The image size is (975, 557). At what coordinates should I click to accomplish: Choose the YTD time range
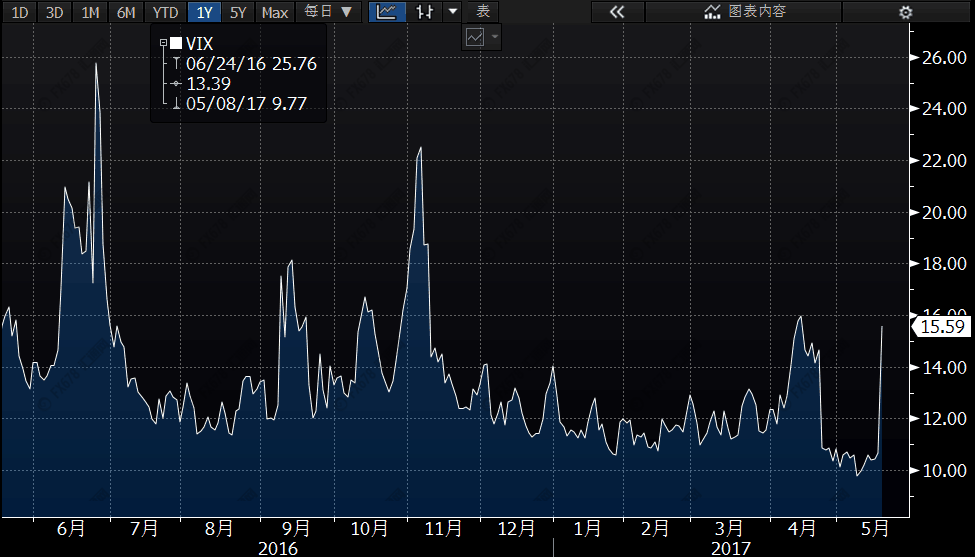click(x=165, y=12)
